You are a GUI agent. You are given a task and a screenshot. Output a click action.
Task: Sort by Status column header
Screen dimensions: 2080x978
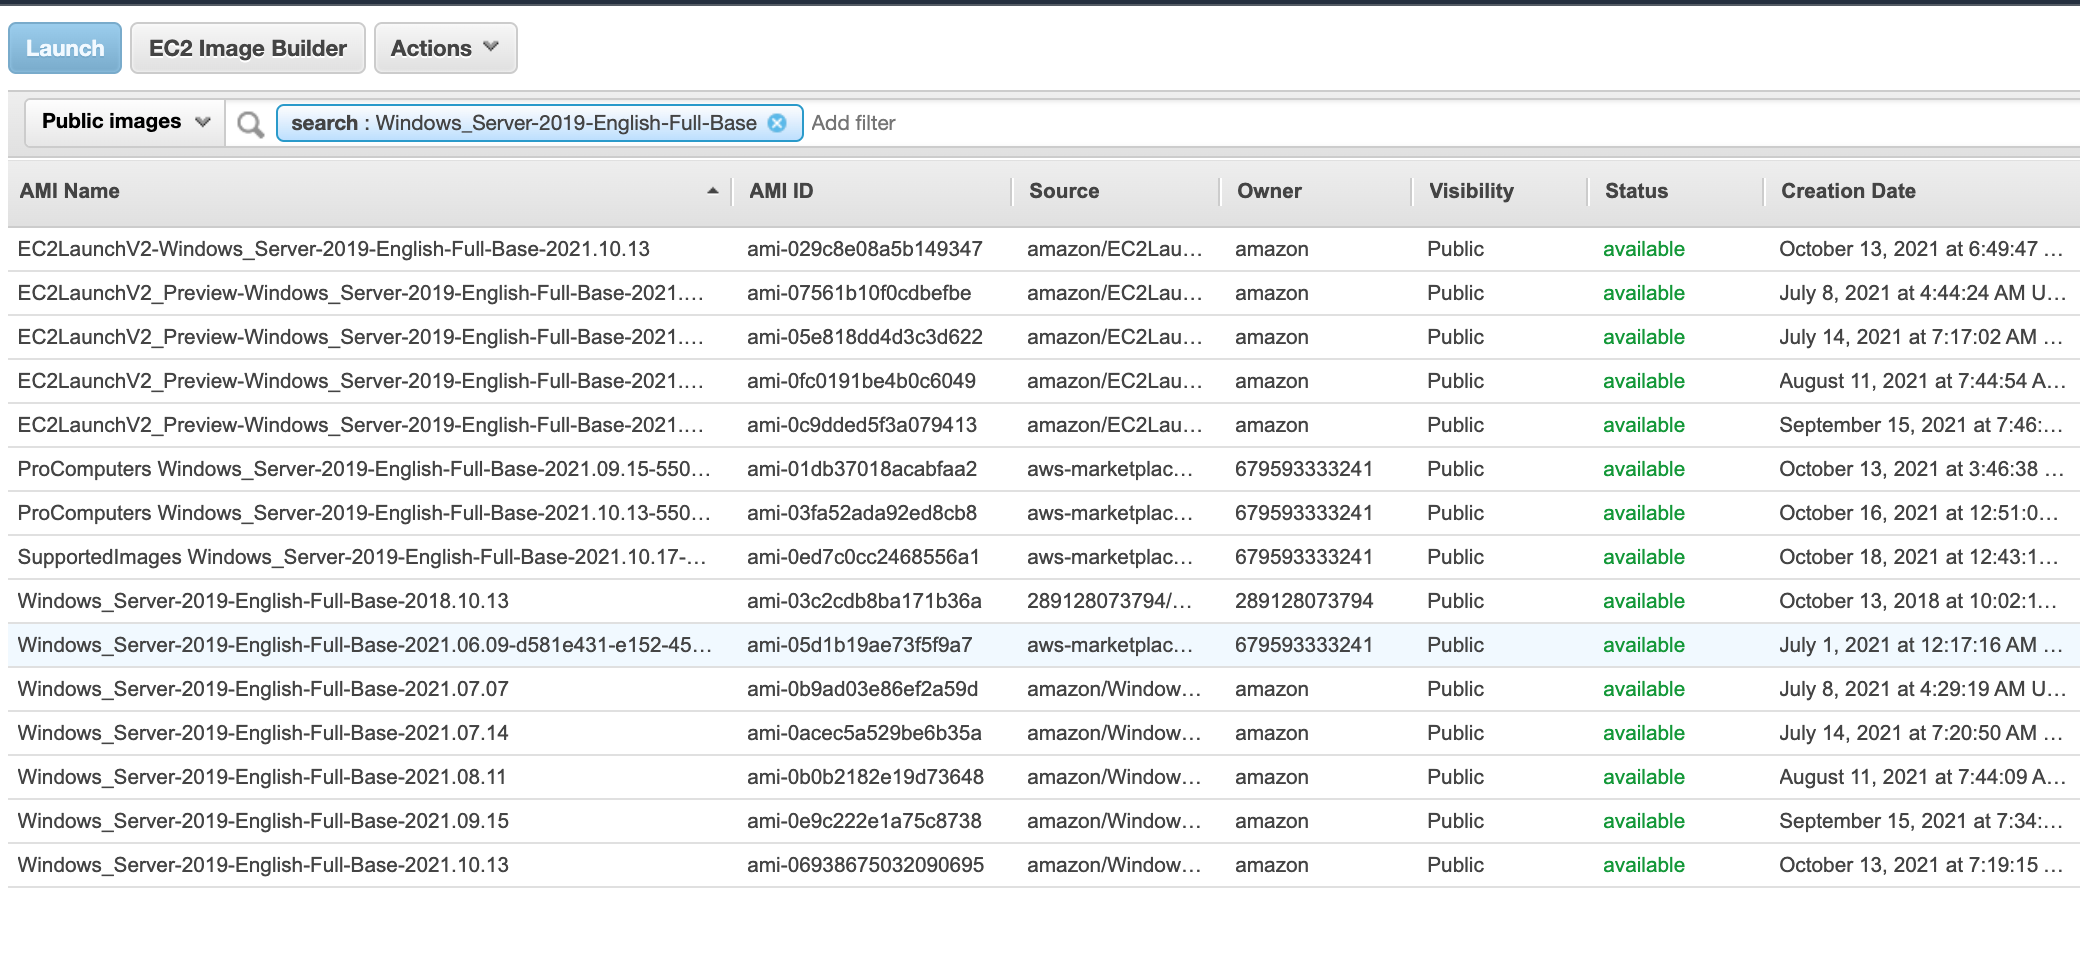tap(1636, 191)
